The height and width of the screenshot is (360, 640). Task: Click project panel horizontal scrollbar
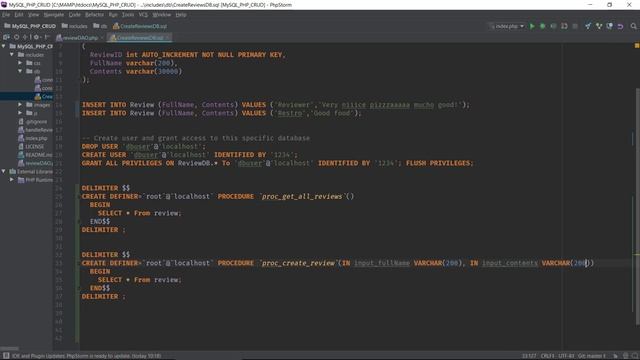[x=9, y=348]
